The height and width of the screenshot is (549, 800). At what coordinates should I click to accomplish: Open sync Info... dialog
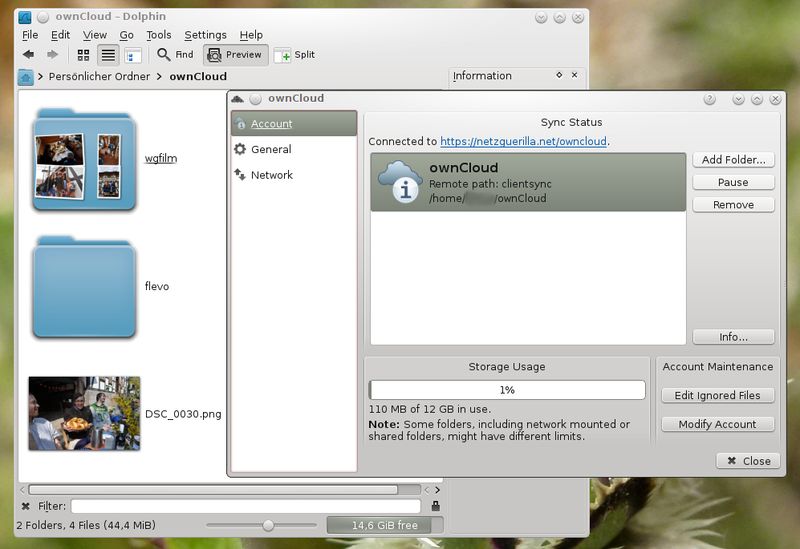[x=733, y=337]
